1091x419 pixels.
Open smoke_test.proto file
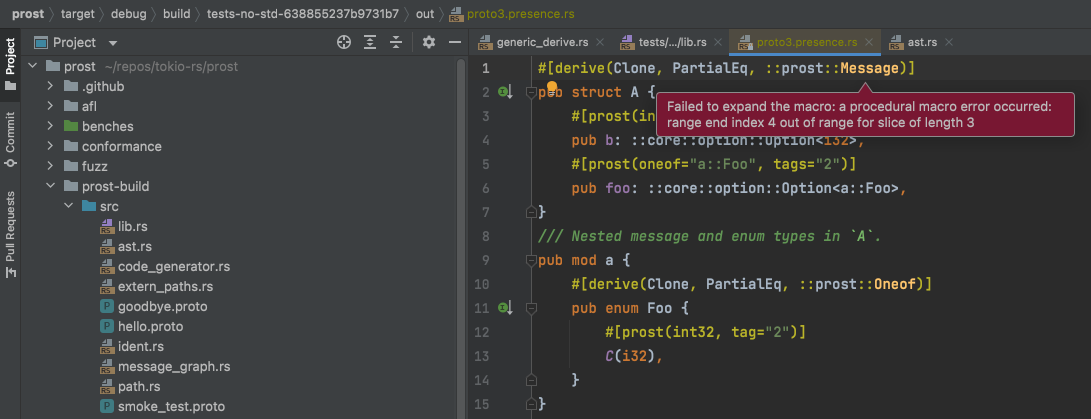coord(171,406)
